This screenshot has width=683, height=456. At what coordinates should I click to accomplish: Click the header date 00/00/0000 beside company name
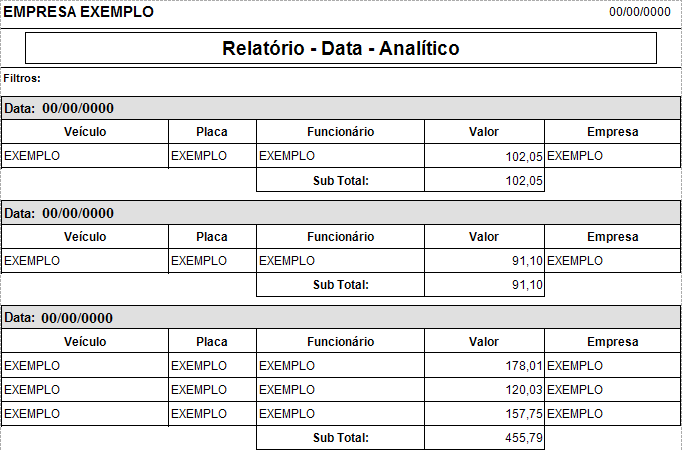[640, 12]
